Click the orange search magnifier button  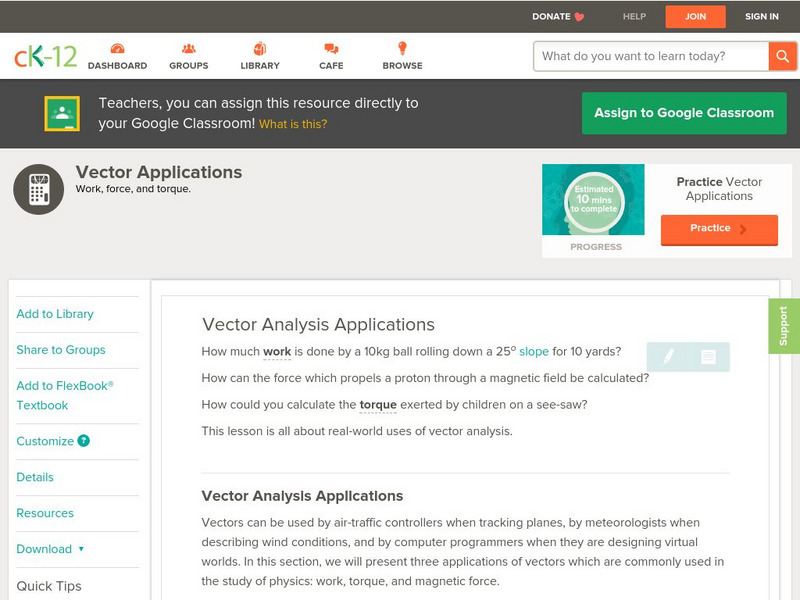coord(782,56)
